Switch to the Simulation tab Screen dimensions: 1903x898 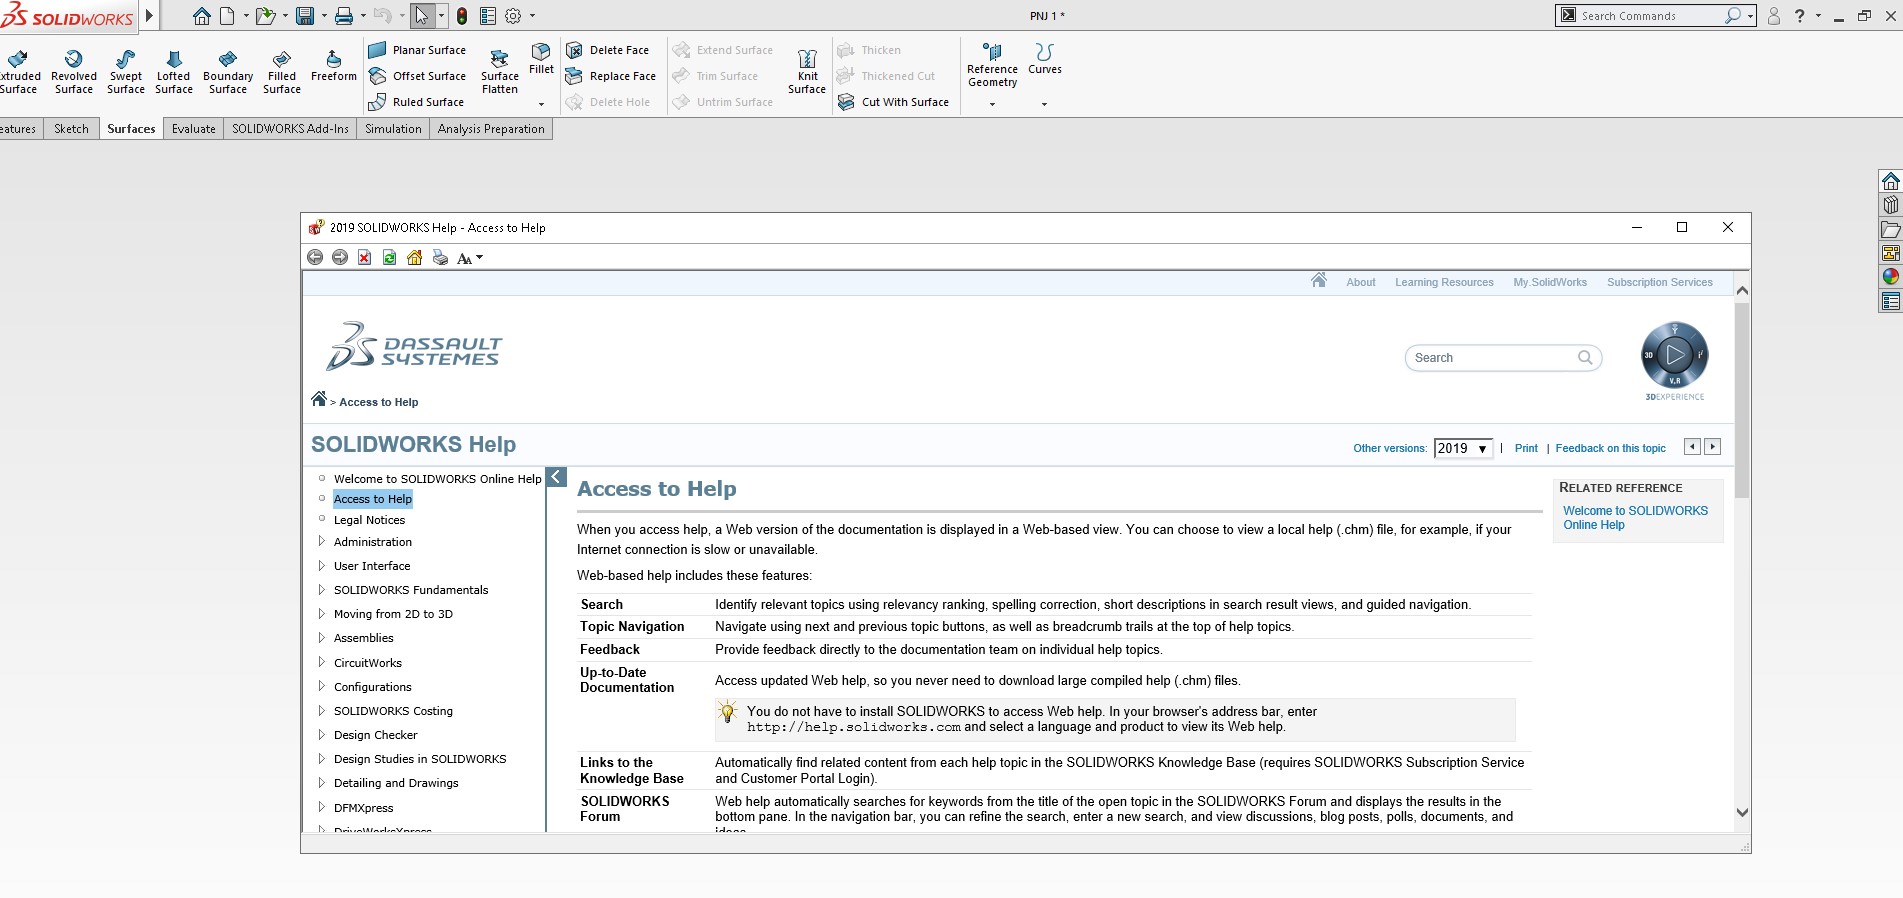pos(393,129)
